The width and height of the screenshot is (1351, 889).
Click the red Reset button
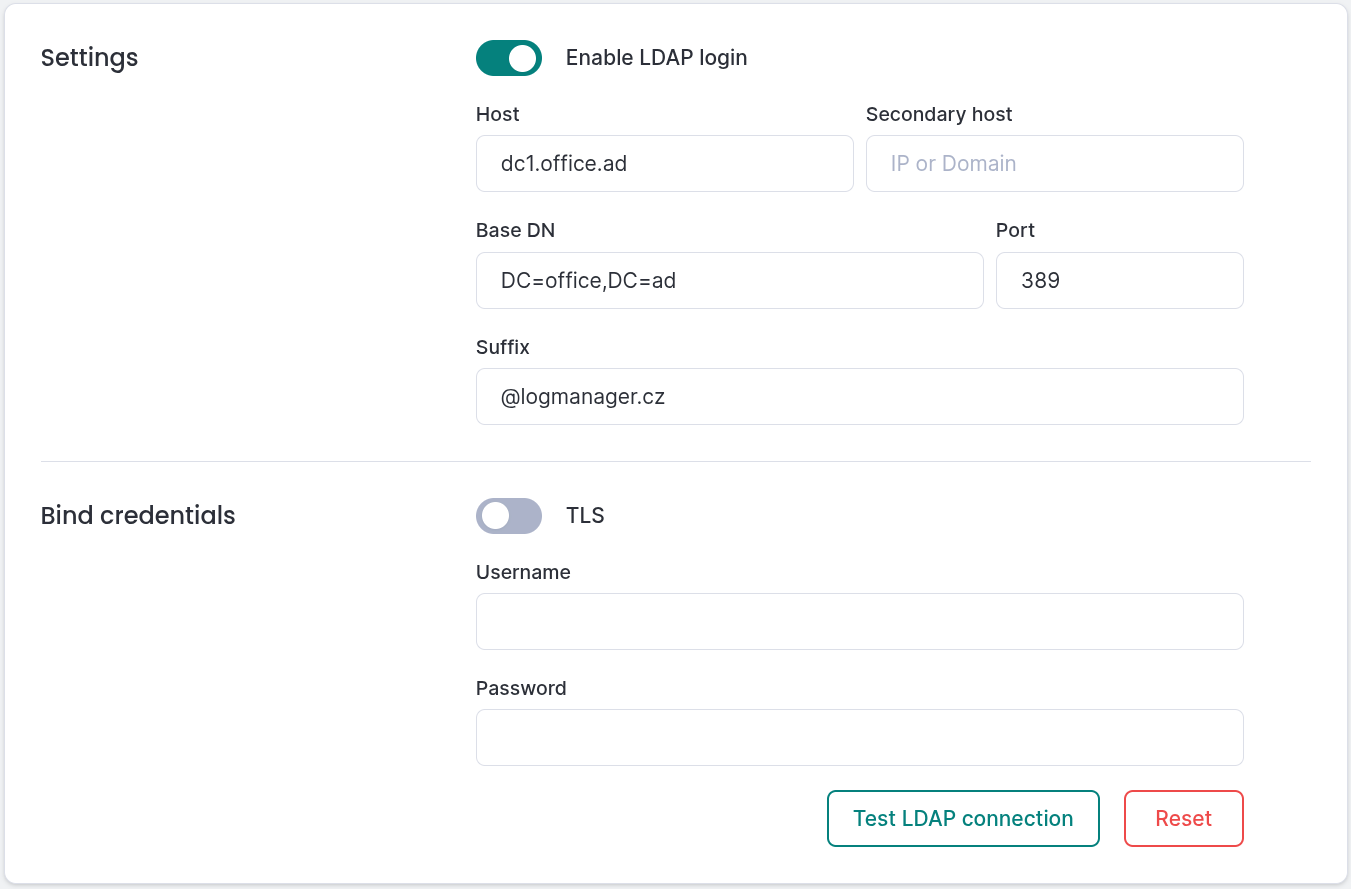(x=1183, y=818)
